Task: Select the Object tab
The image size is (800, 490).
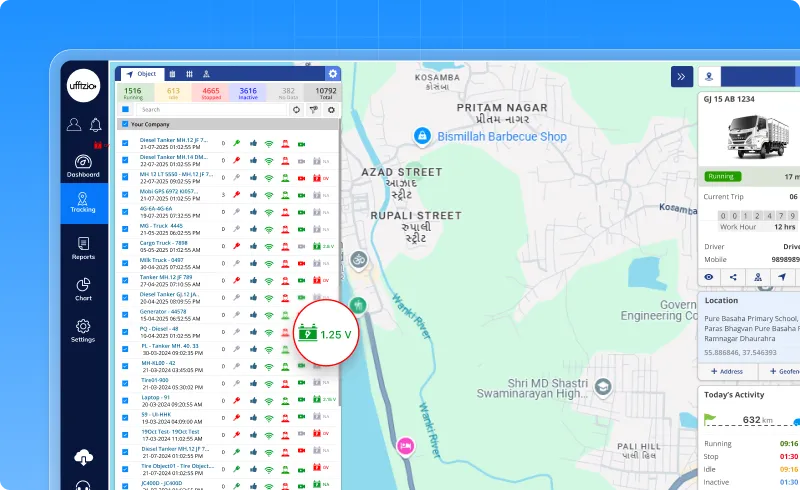Action: coord(141,74)
